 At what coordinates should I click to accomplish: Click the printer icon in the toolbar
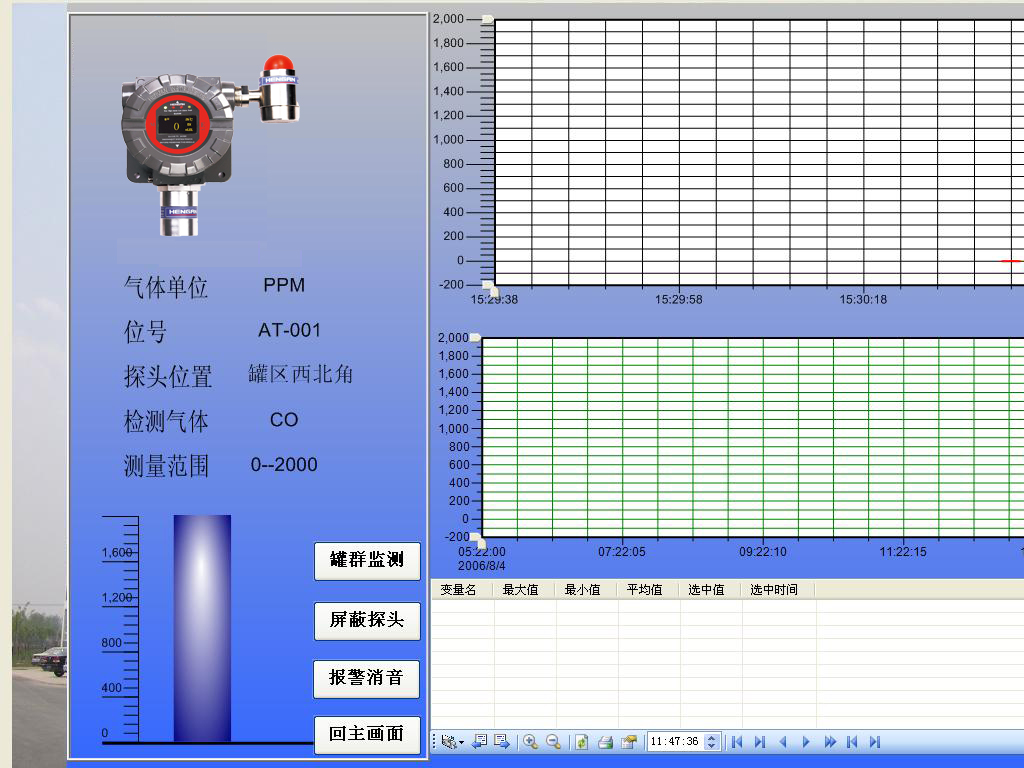(x=605, y=742)
